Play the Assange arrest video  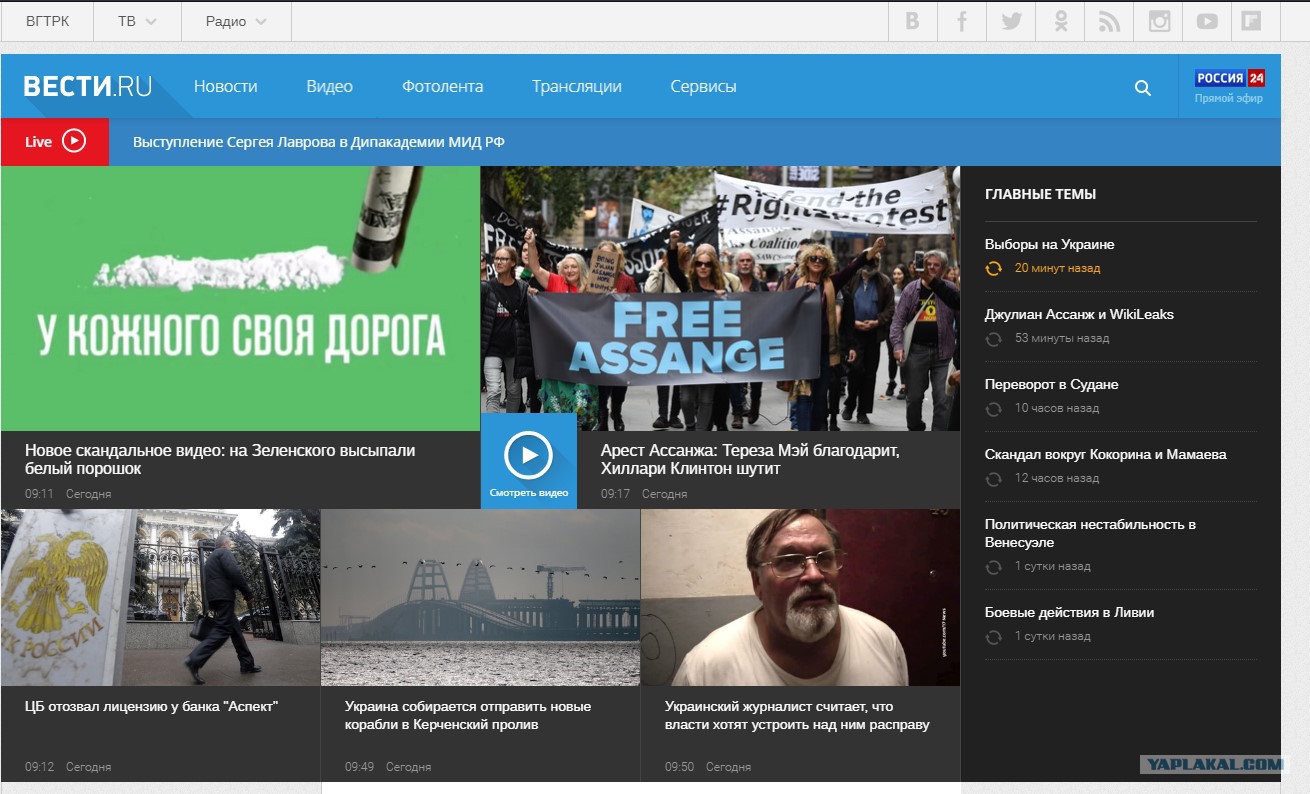coord(529,461)
